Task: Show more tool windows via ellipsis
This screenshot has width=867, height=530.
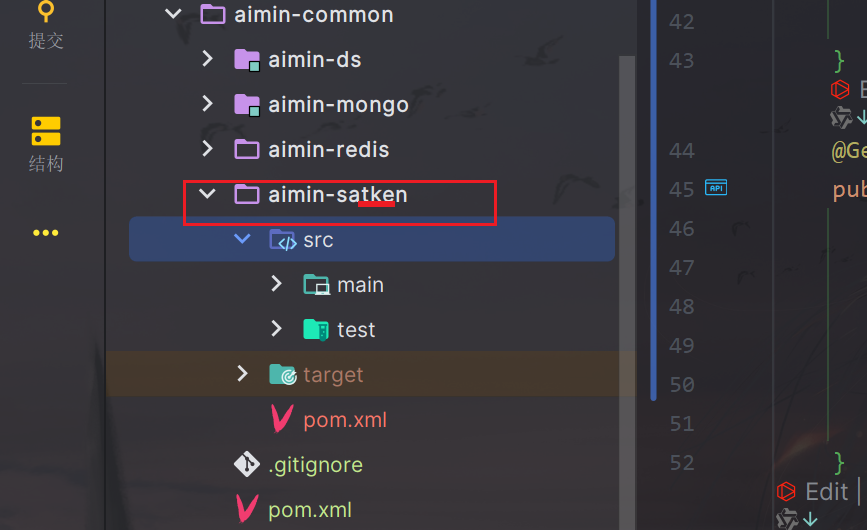Action: tap(45, 233)
